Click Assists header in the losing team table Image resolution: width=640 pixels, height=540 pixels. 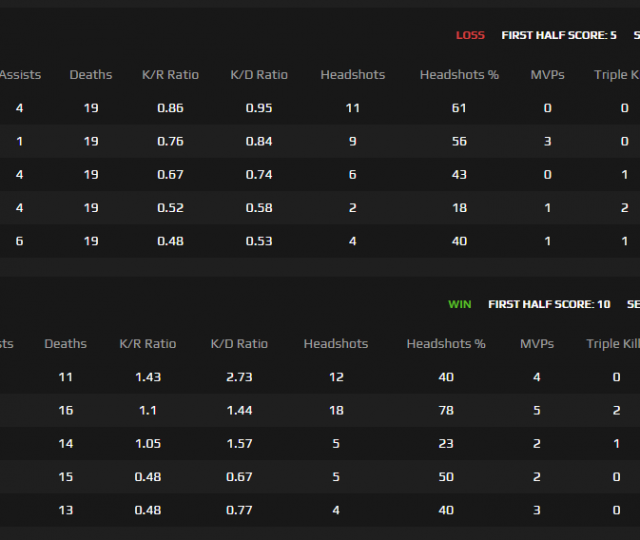point(20,75)
